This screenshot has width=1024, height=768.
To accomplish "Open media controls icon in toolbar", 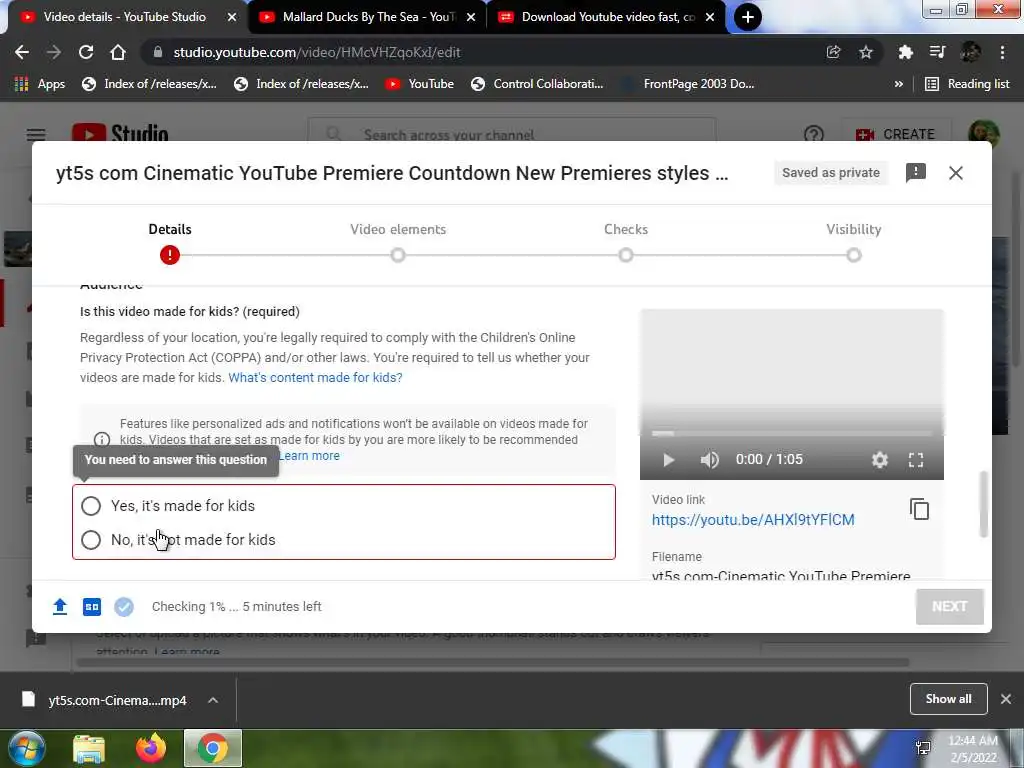I will pos(937,52).
